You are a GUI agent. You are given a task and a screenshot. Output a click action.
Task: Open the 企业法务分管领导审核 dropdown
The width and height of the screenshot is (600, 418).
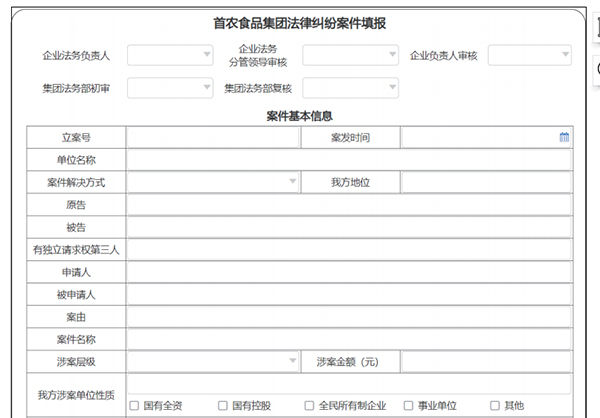pyautogui.click(x=351, y=55)
